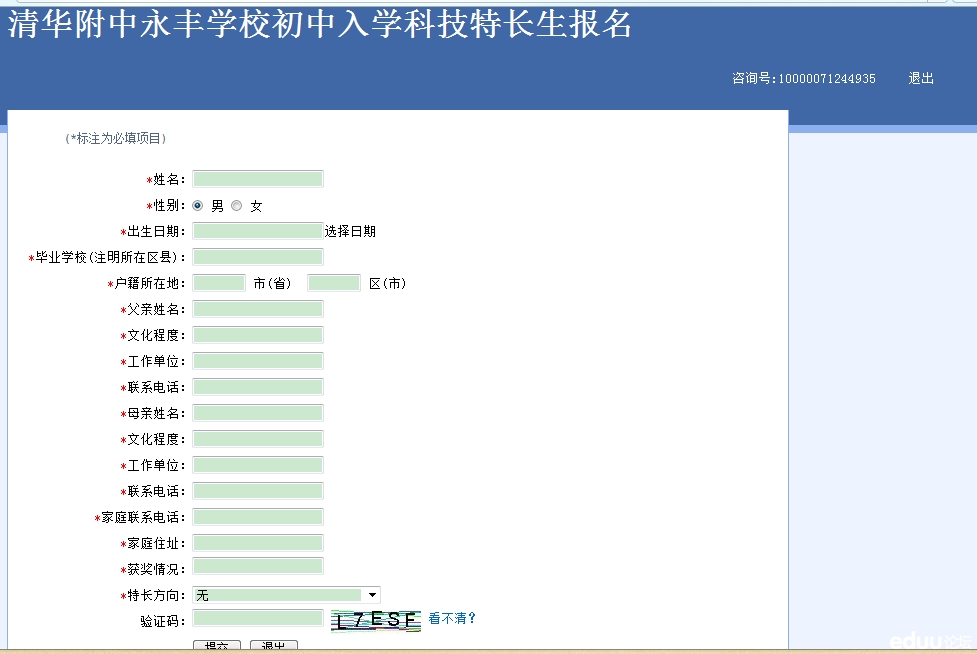The height and width of the screenshot is (654, 977).
Task: Click the 选择日期 date picker link
Action: coord(350,231)
